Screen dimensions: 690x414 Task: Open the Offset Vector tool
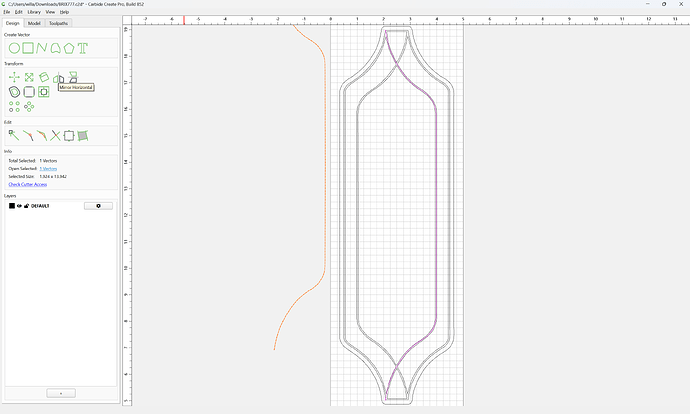click(x=14, y=92)
